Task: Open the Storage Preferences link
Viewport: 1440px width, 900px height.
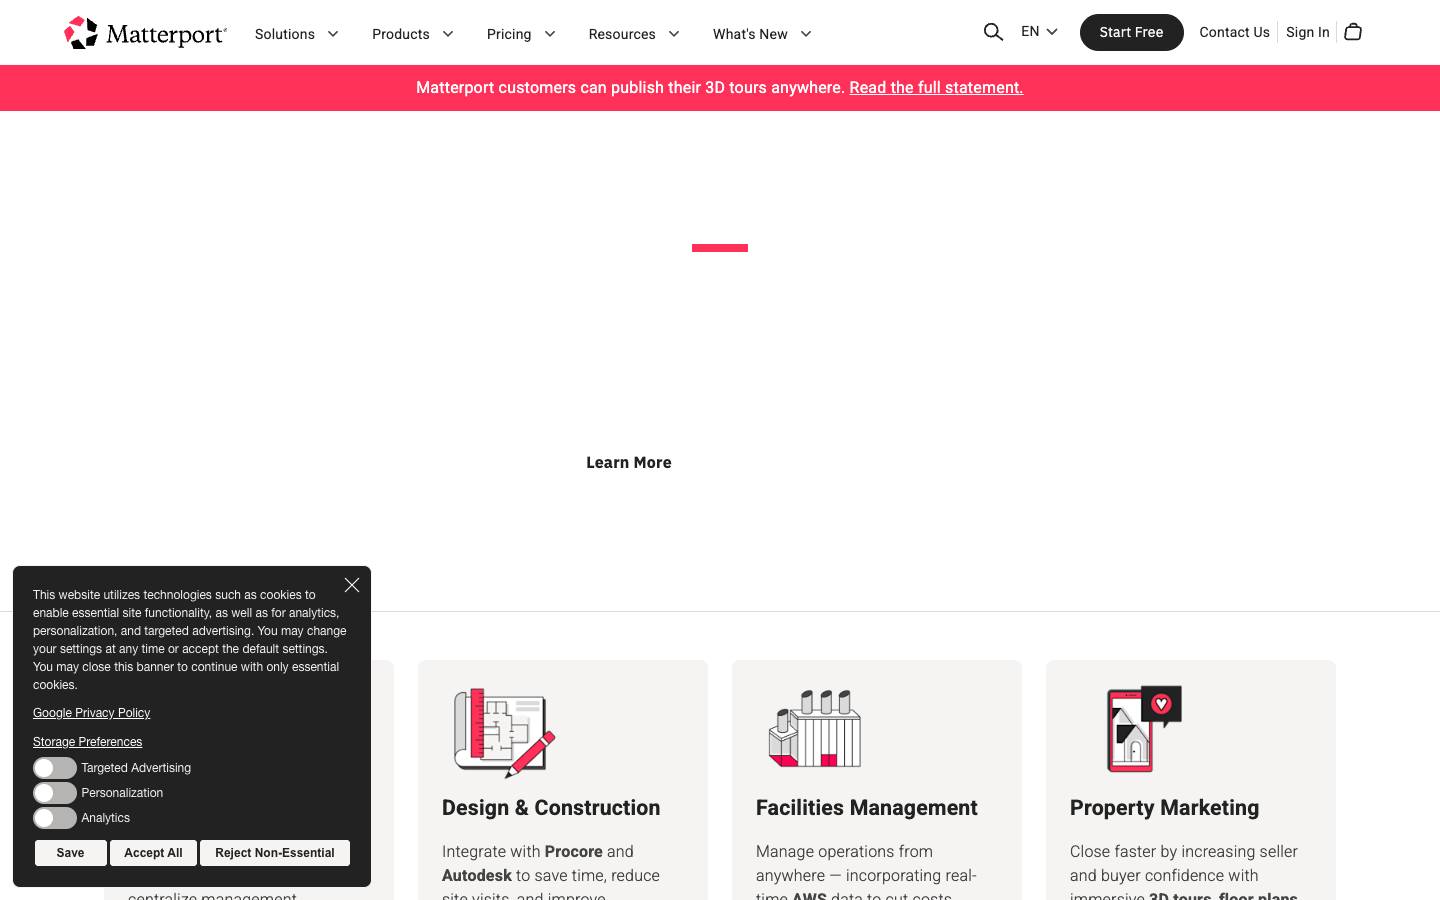Action: tap(87, 742)
